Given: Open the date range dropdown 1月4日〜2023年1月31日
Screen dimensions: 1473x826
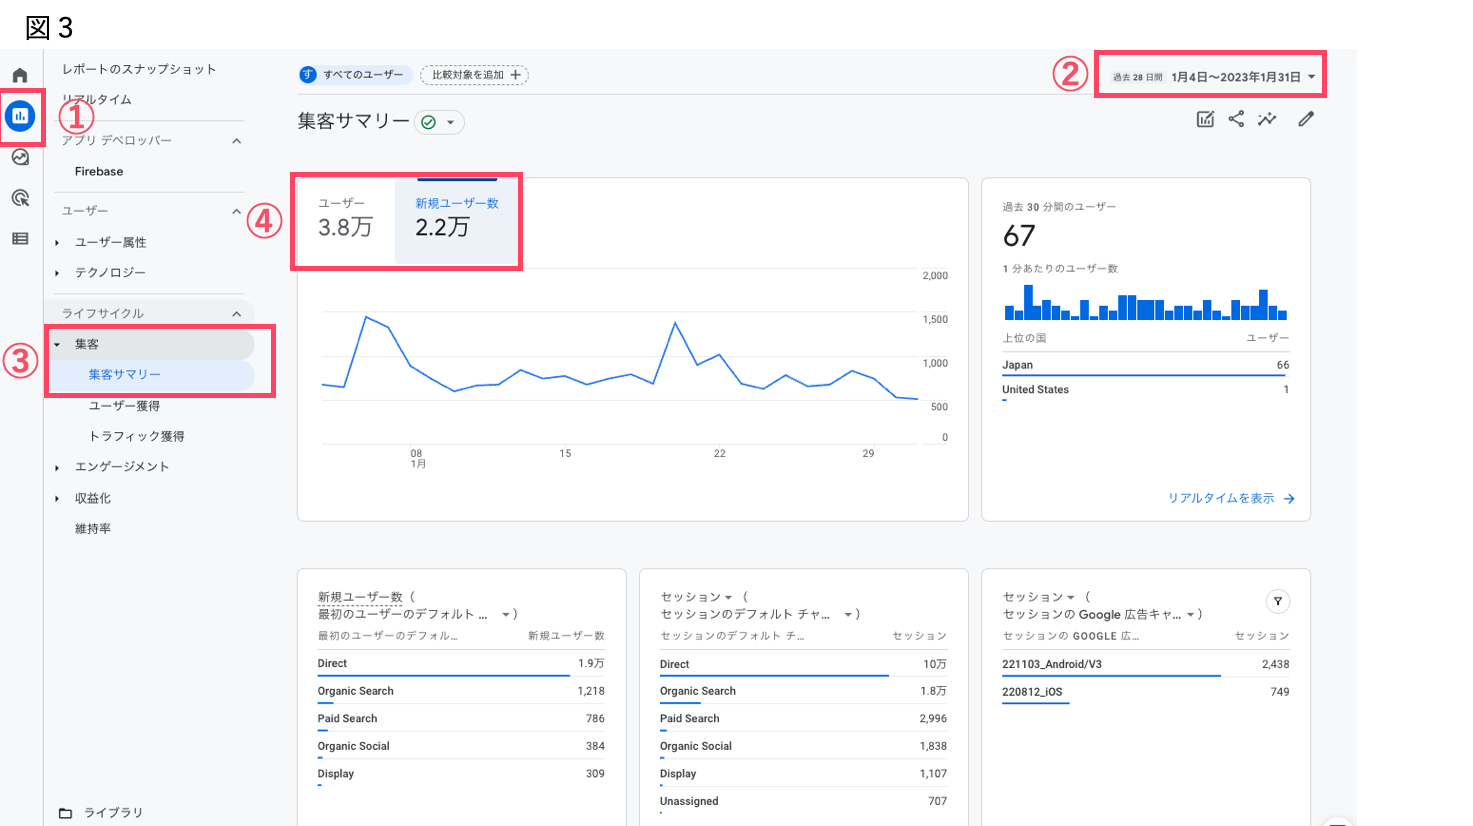Looking at the screenshot, I should point(1215,77).
